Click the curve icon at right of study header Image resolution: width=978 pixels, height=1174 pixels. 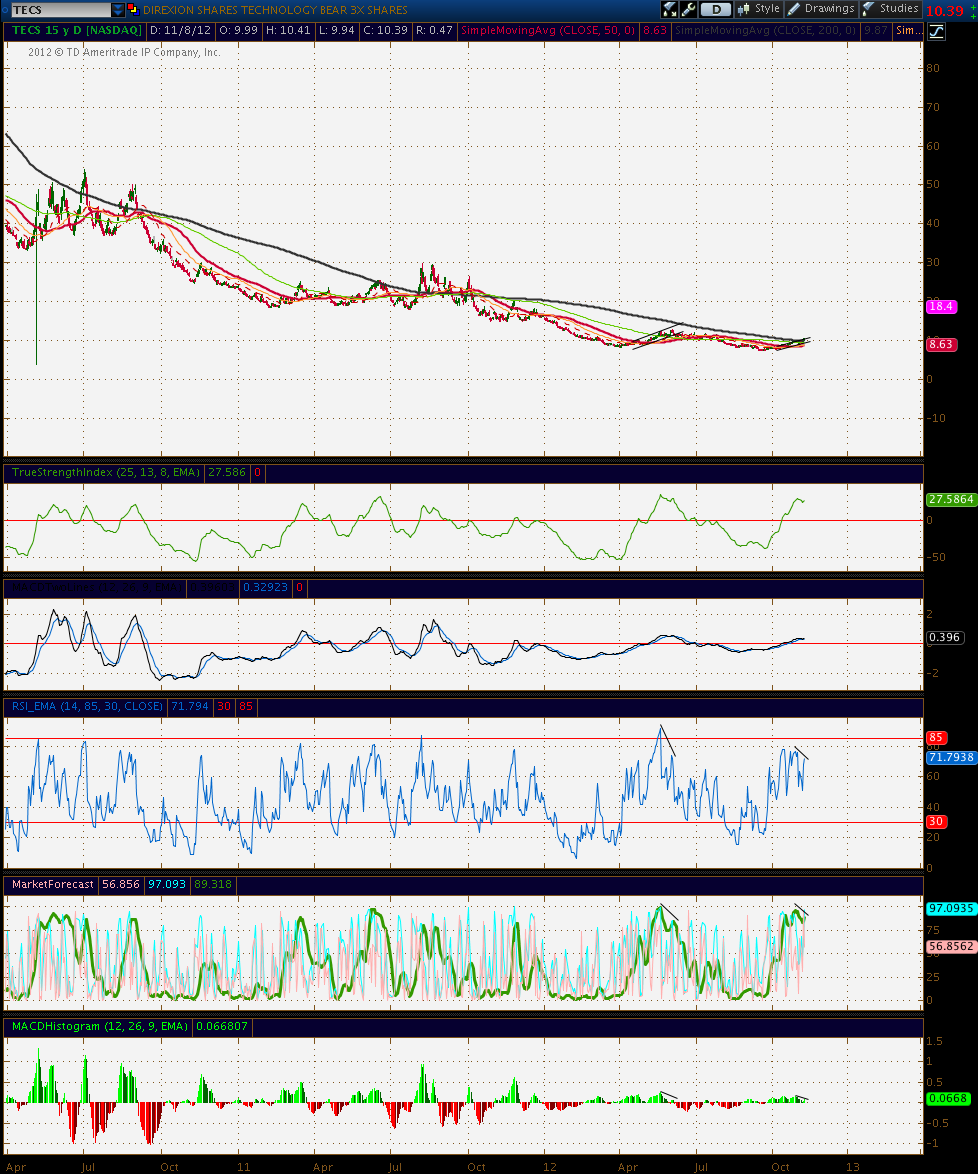(936, 31)
